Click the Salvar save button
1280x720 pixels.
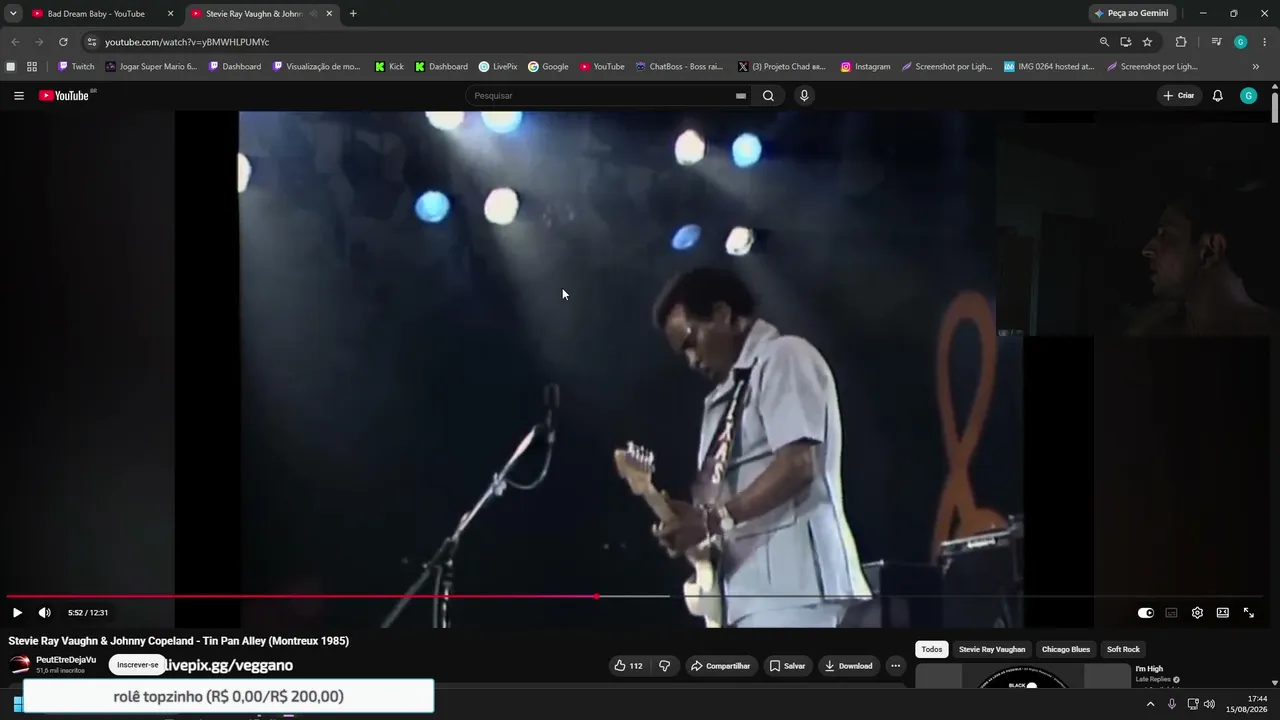787,666
